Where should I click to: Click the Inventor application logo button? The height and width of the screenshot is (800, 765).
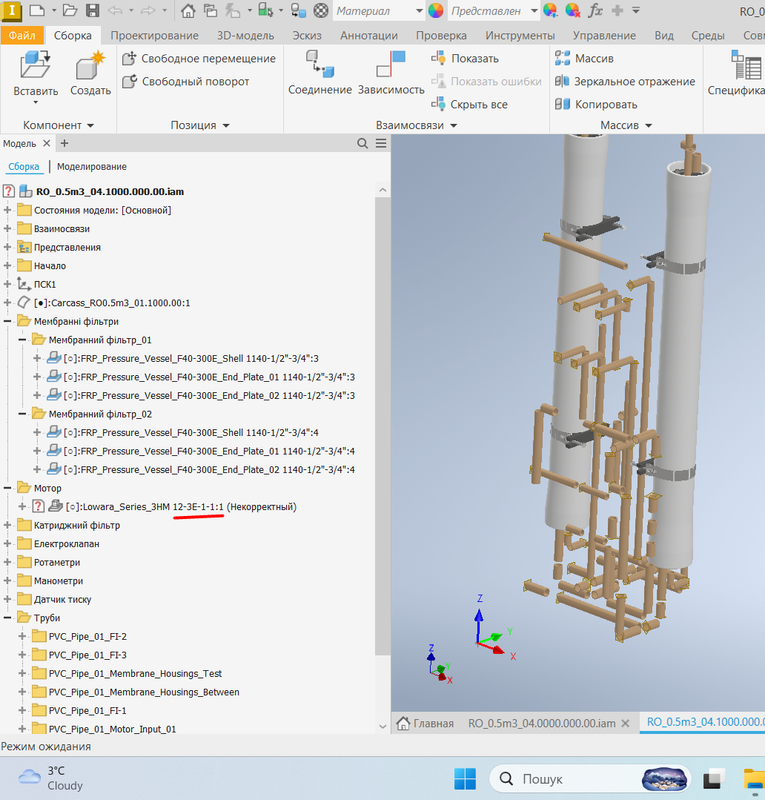pyautogui.click(x=11, y=10)
